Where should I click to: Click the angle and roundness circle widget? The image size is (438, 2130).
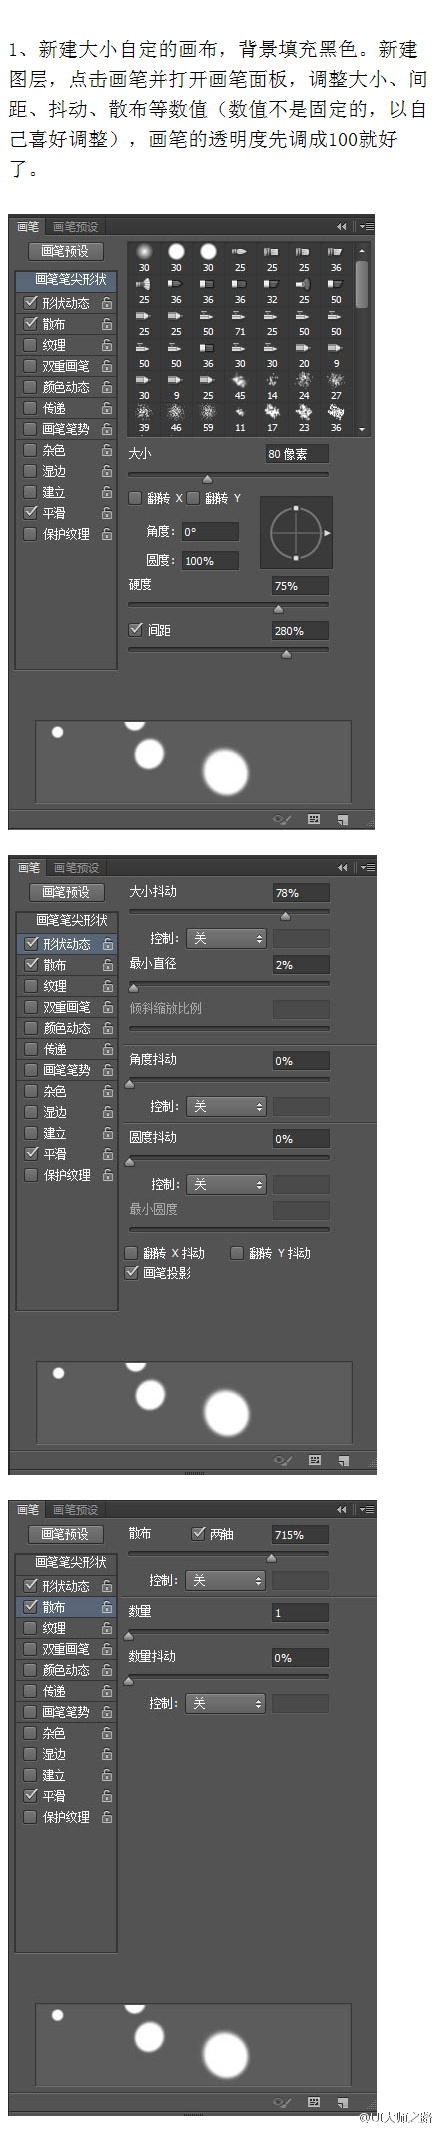(296, 533)
